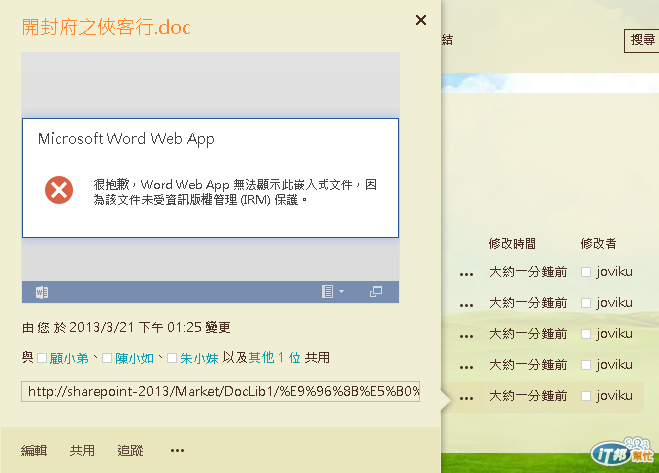659x473 pixels.
Task: Click the Word icon in the preview bar
Action: 42,292
